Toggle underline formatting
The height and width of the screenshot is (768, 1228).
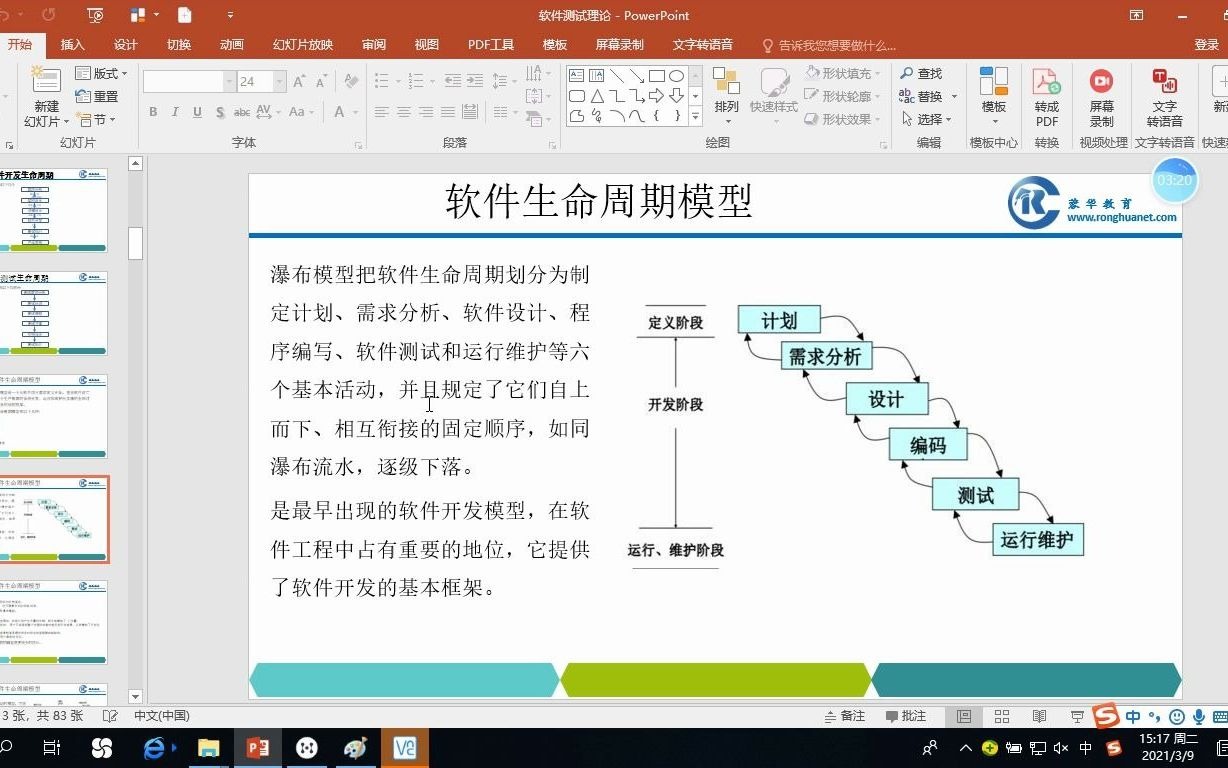pyautogui.click(x=199, y=112)
